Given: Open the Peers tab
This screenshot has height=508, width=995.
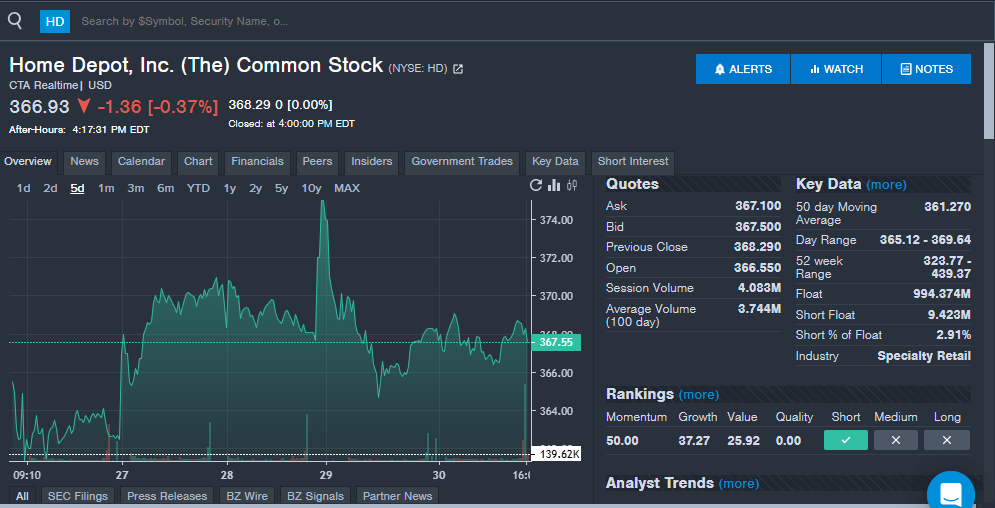Looking at the screenshot, I should point(317,162).
